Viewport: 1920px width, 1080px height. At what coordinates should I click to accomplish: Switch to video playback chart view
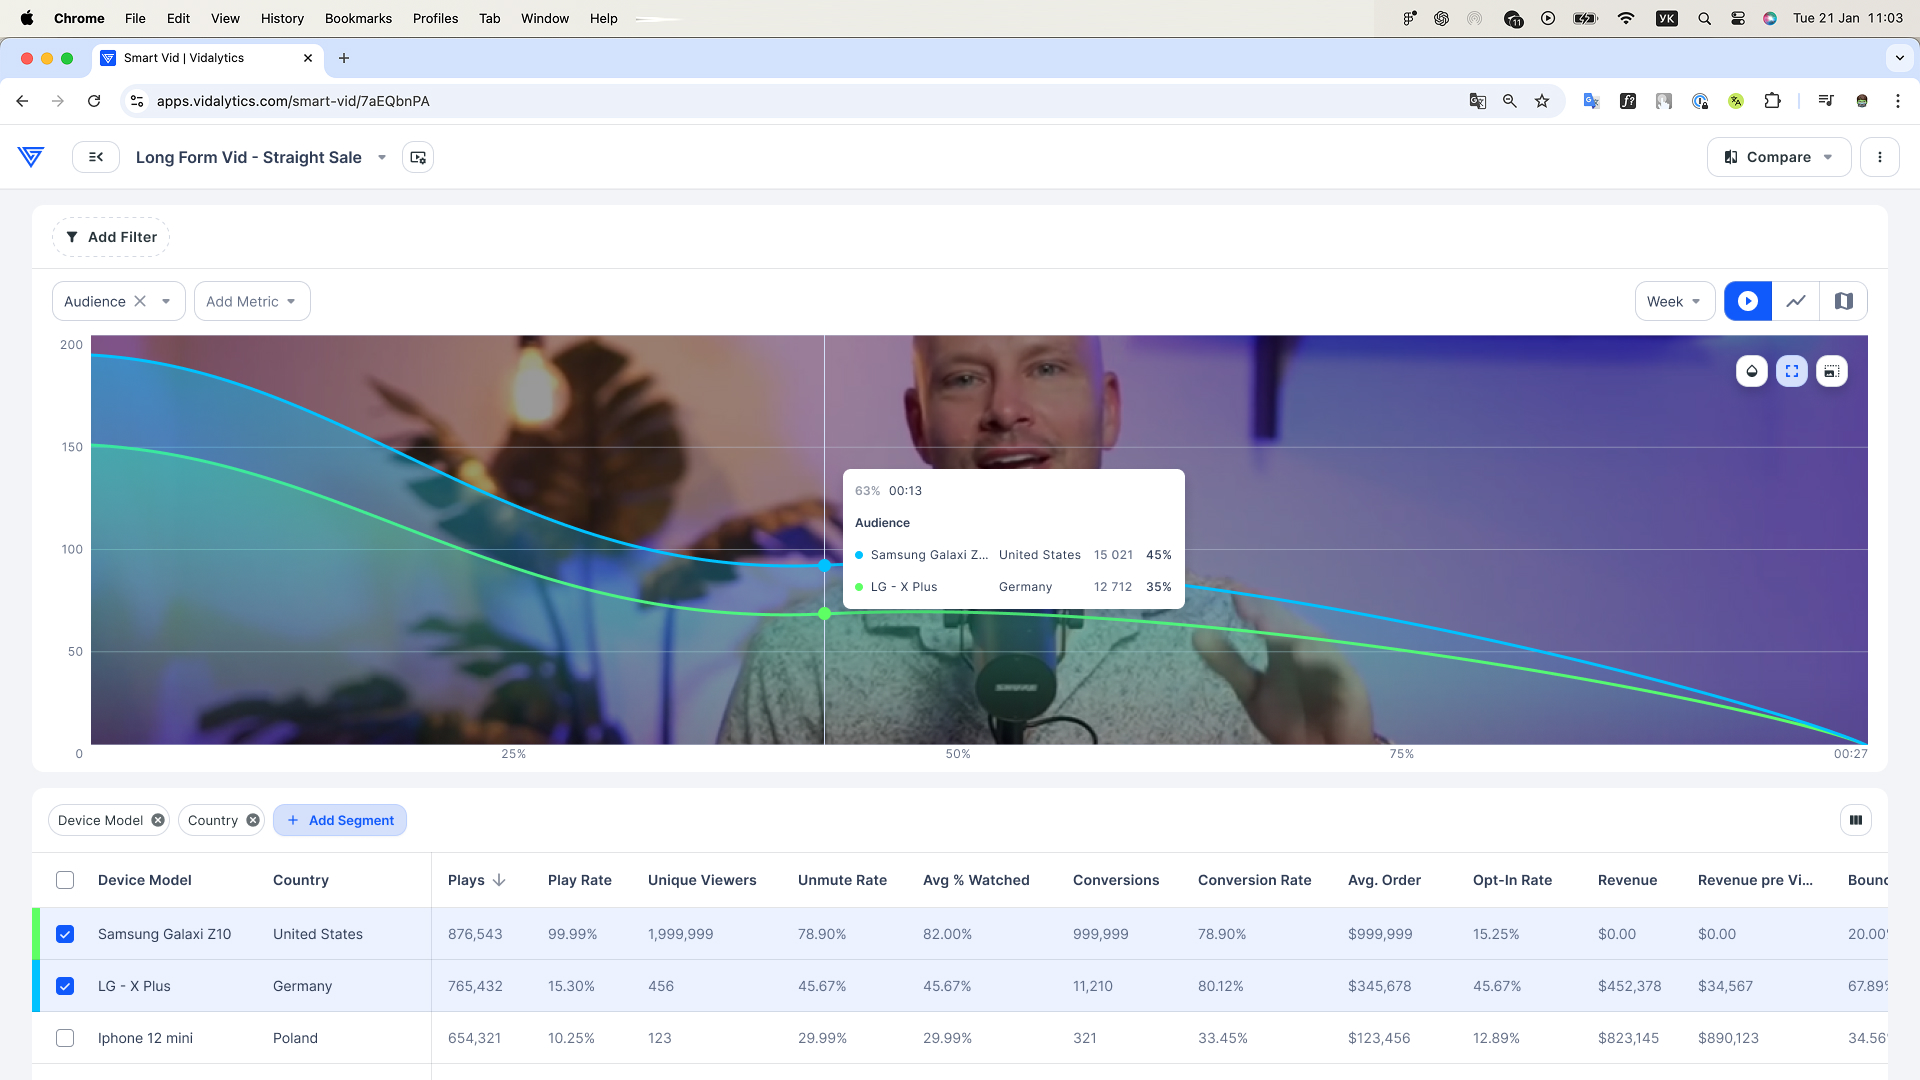coord(1748,301)
